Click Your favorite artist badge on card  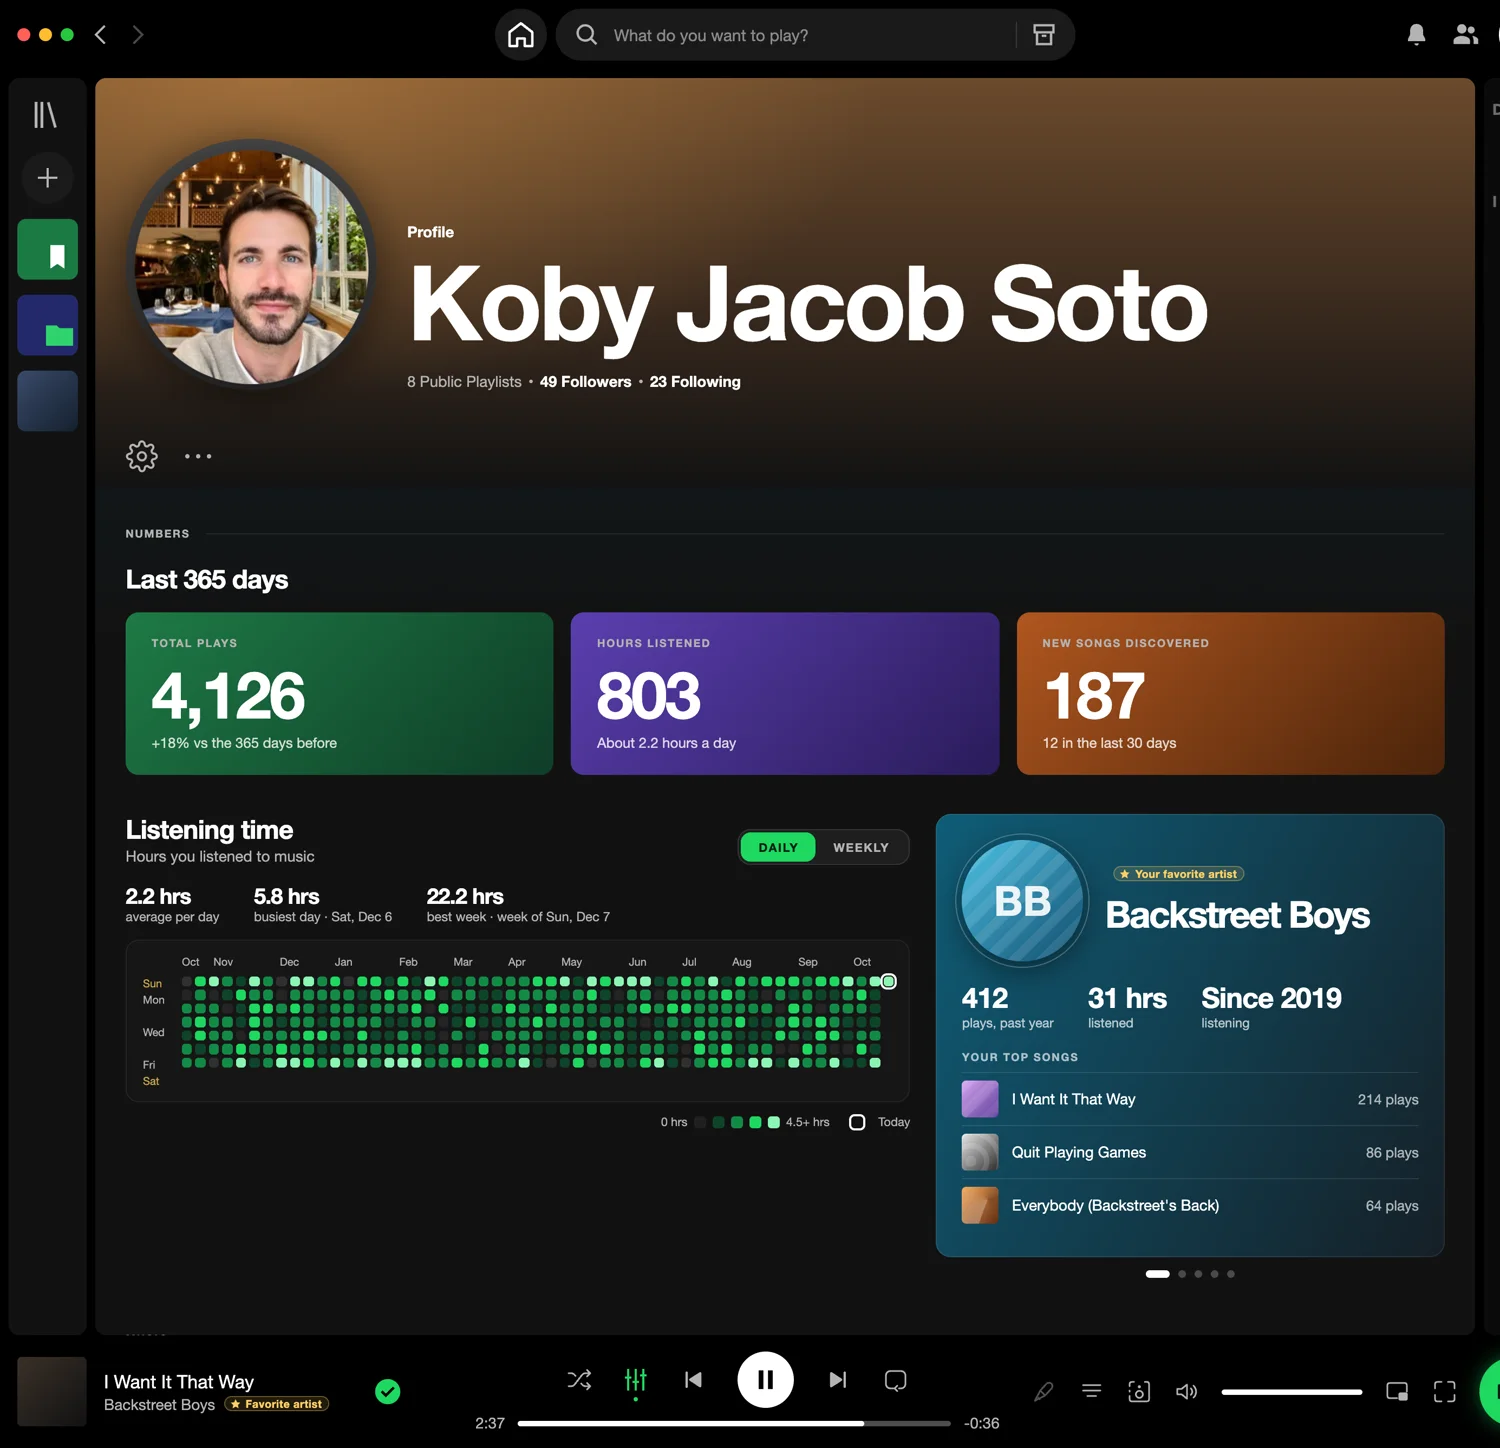point(1179,874)
